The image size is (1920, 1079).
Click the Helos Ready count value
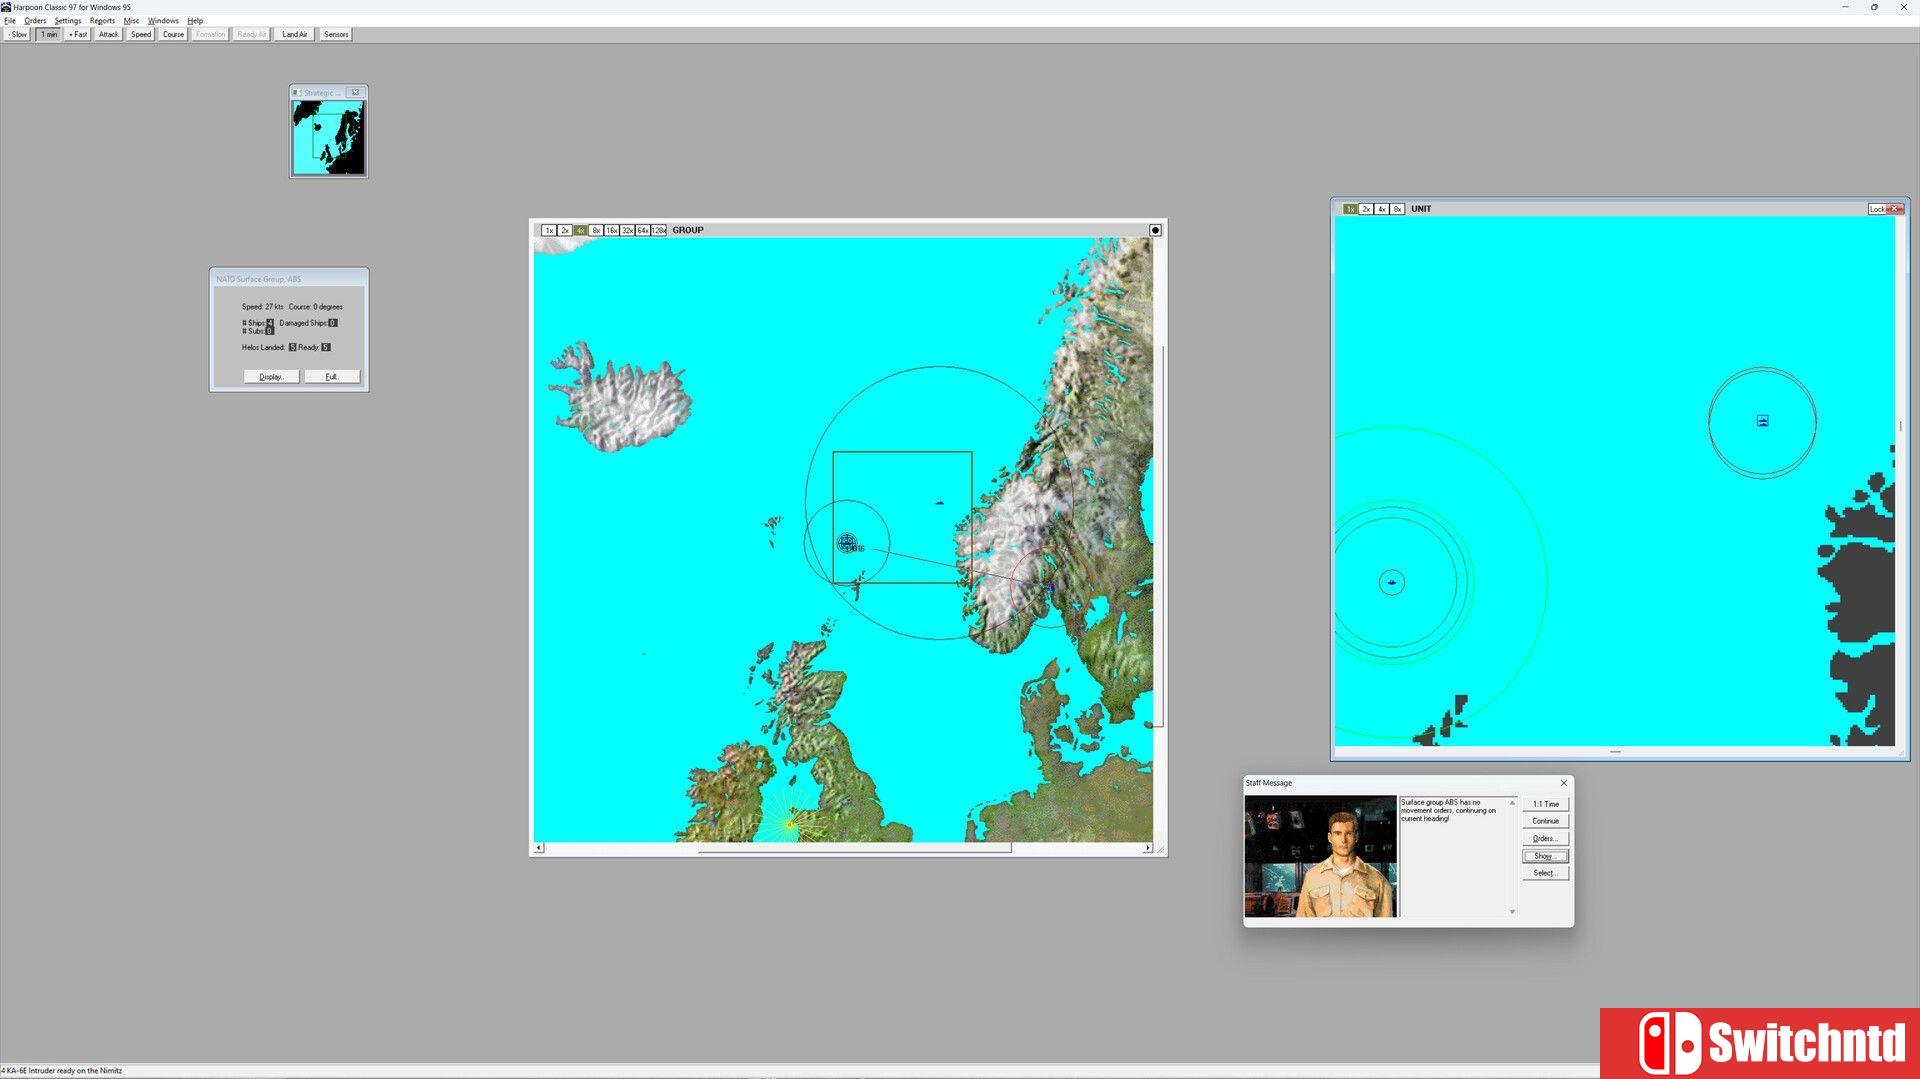326,347
